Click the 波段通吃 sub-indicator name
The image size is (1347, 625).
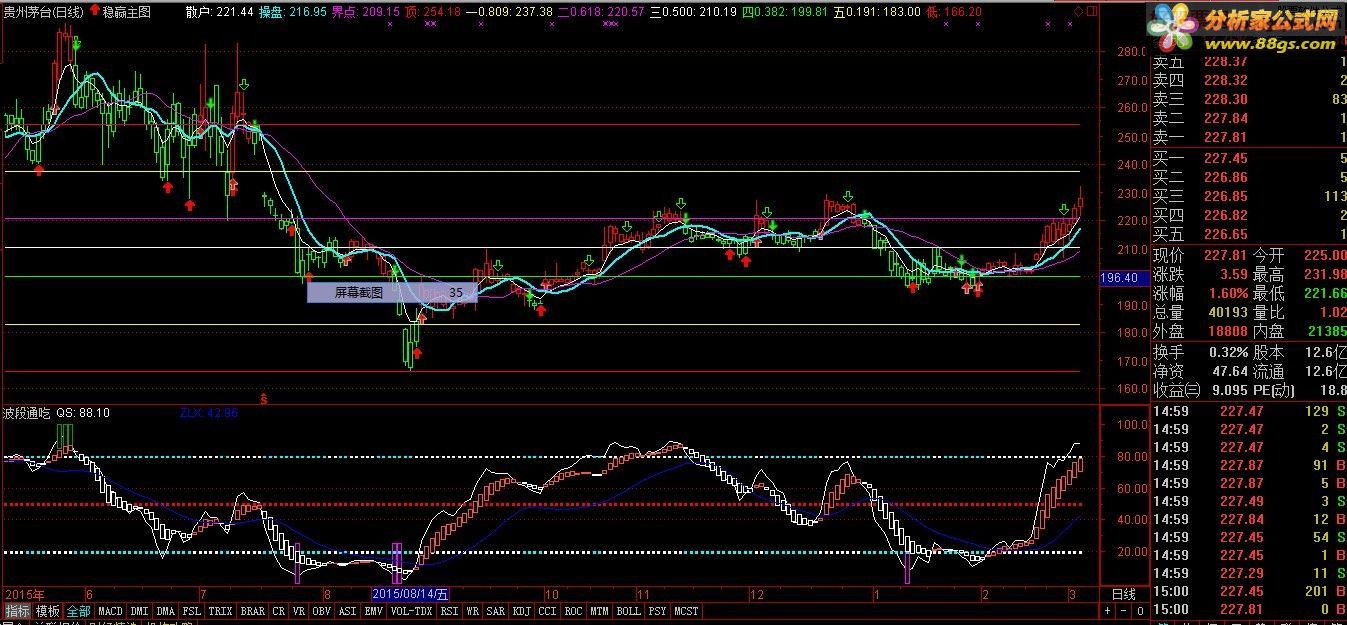coord(26,412)
